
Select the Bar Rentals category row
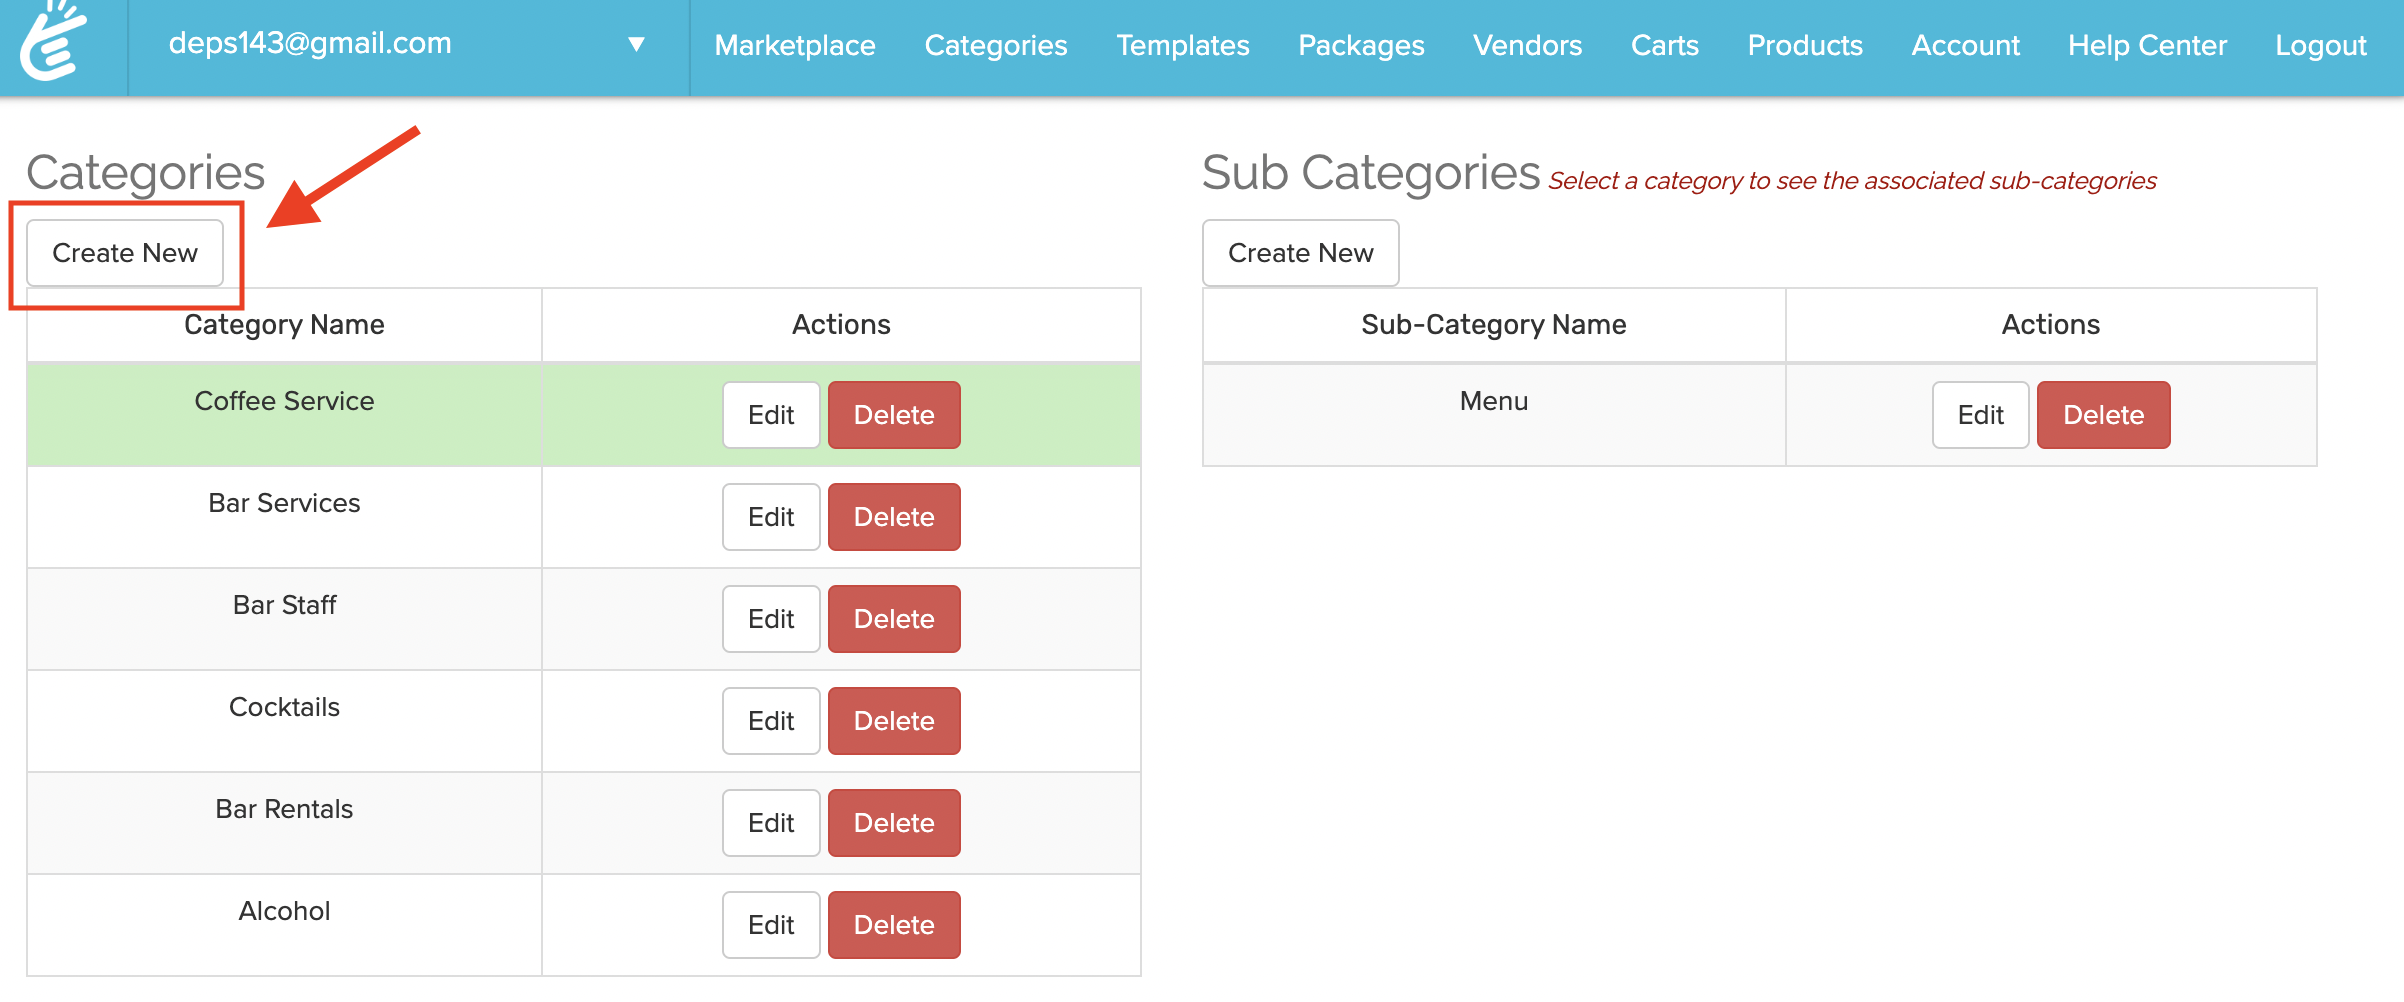click(284, 809)
